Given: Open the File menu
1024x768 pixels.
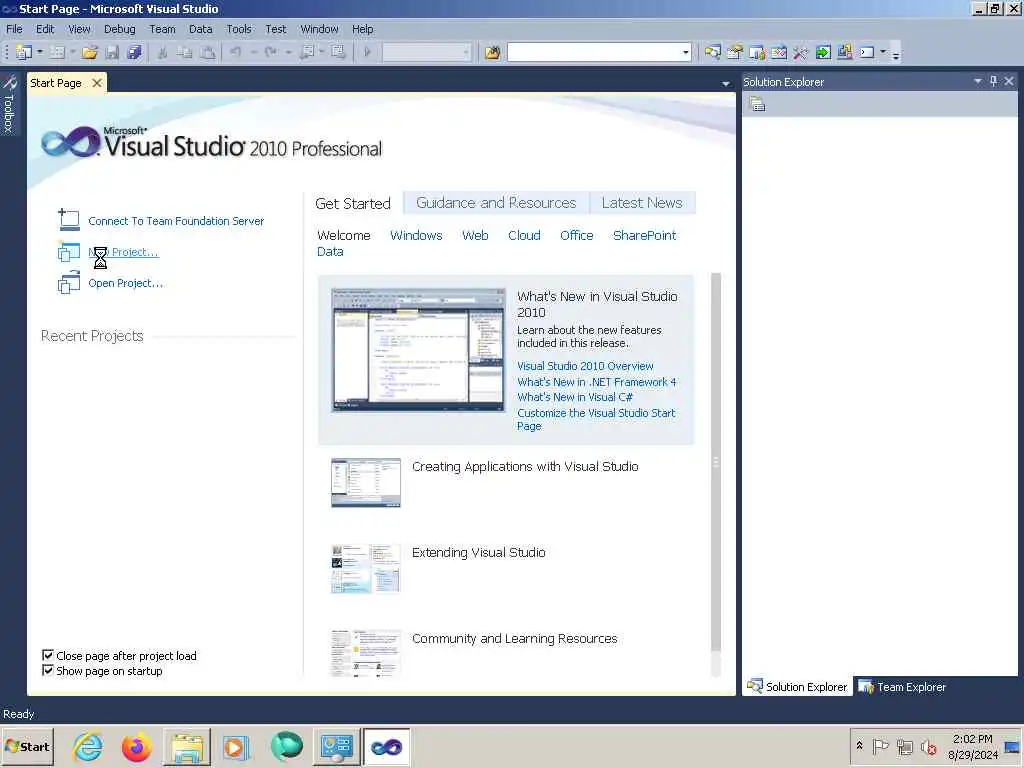Looking at the screenshot, I should 14,29.
